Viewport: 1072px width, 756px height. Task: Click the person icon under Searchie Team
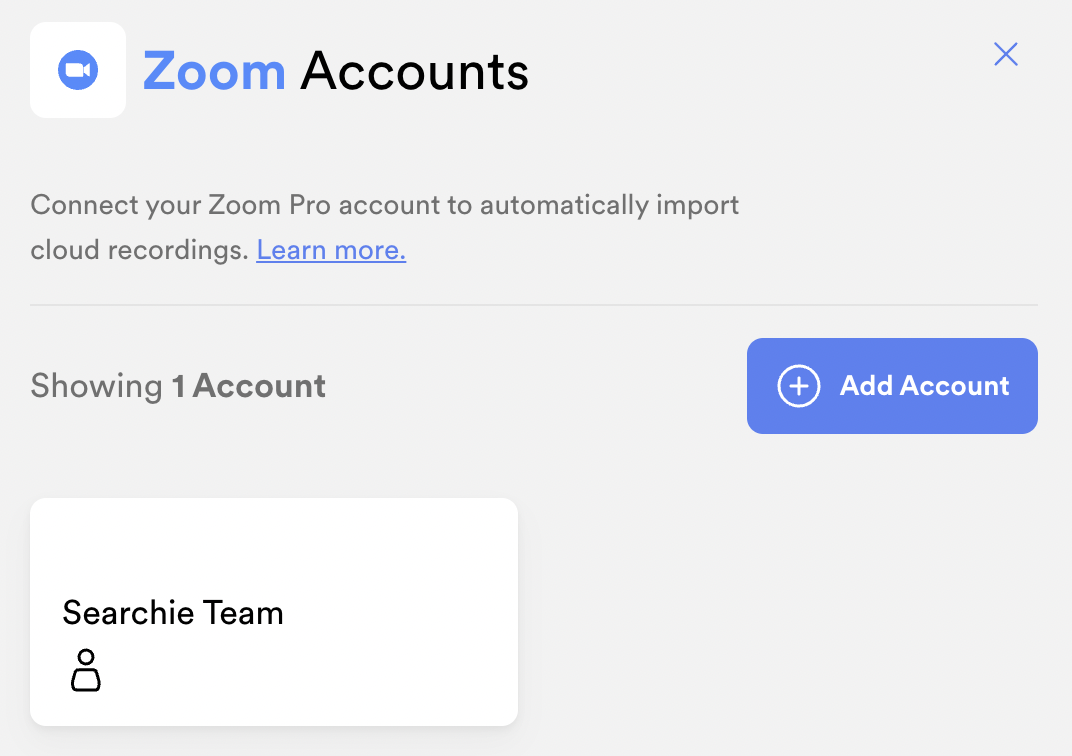[x=86, y=671]
